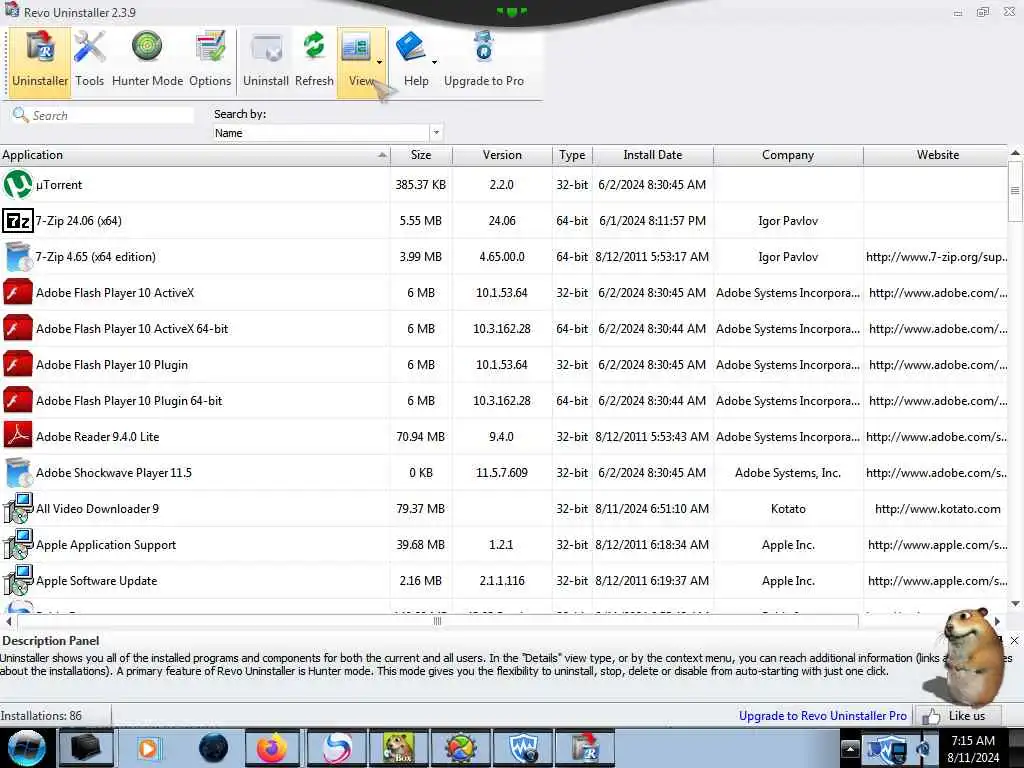
Task: Click the vertical scrollbar down arrow
Action: [x=1015, y=603]
